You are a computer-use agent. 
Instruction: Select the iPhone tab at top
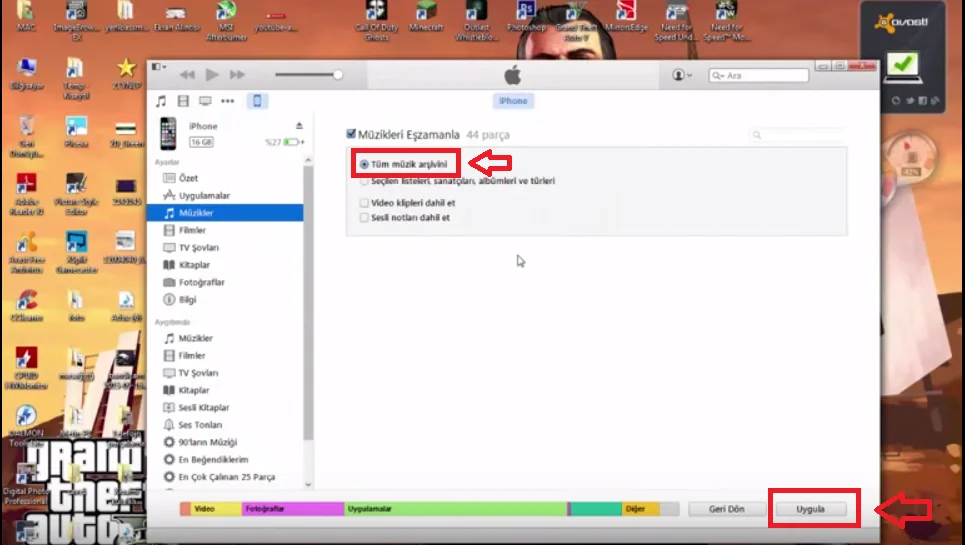coord(513,101)
